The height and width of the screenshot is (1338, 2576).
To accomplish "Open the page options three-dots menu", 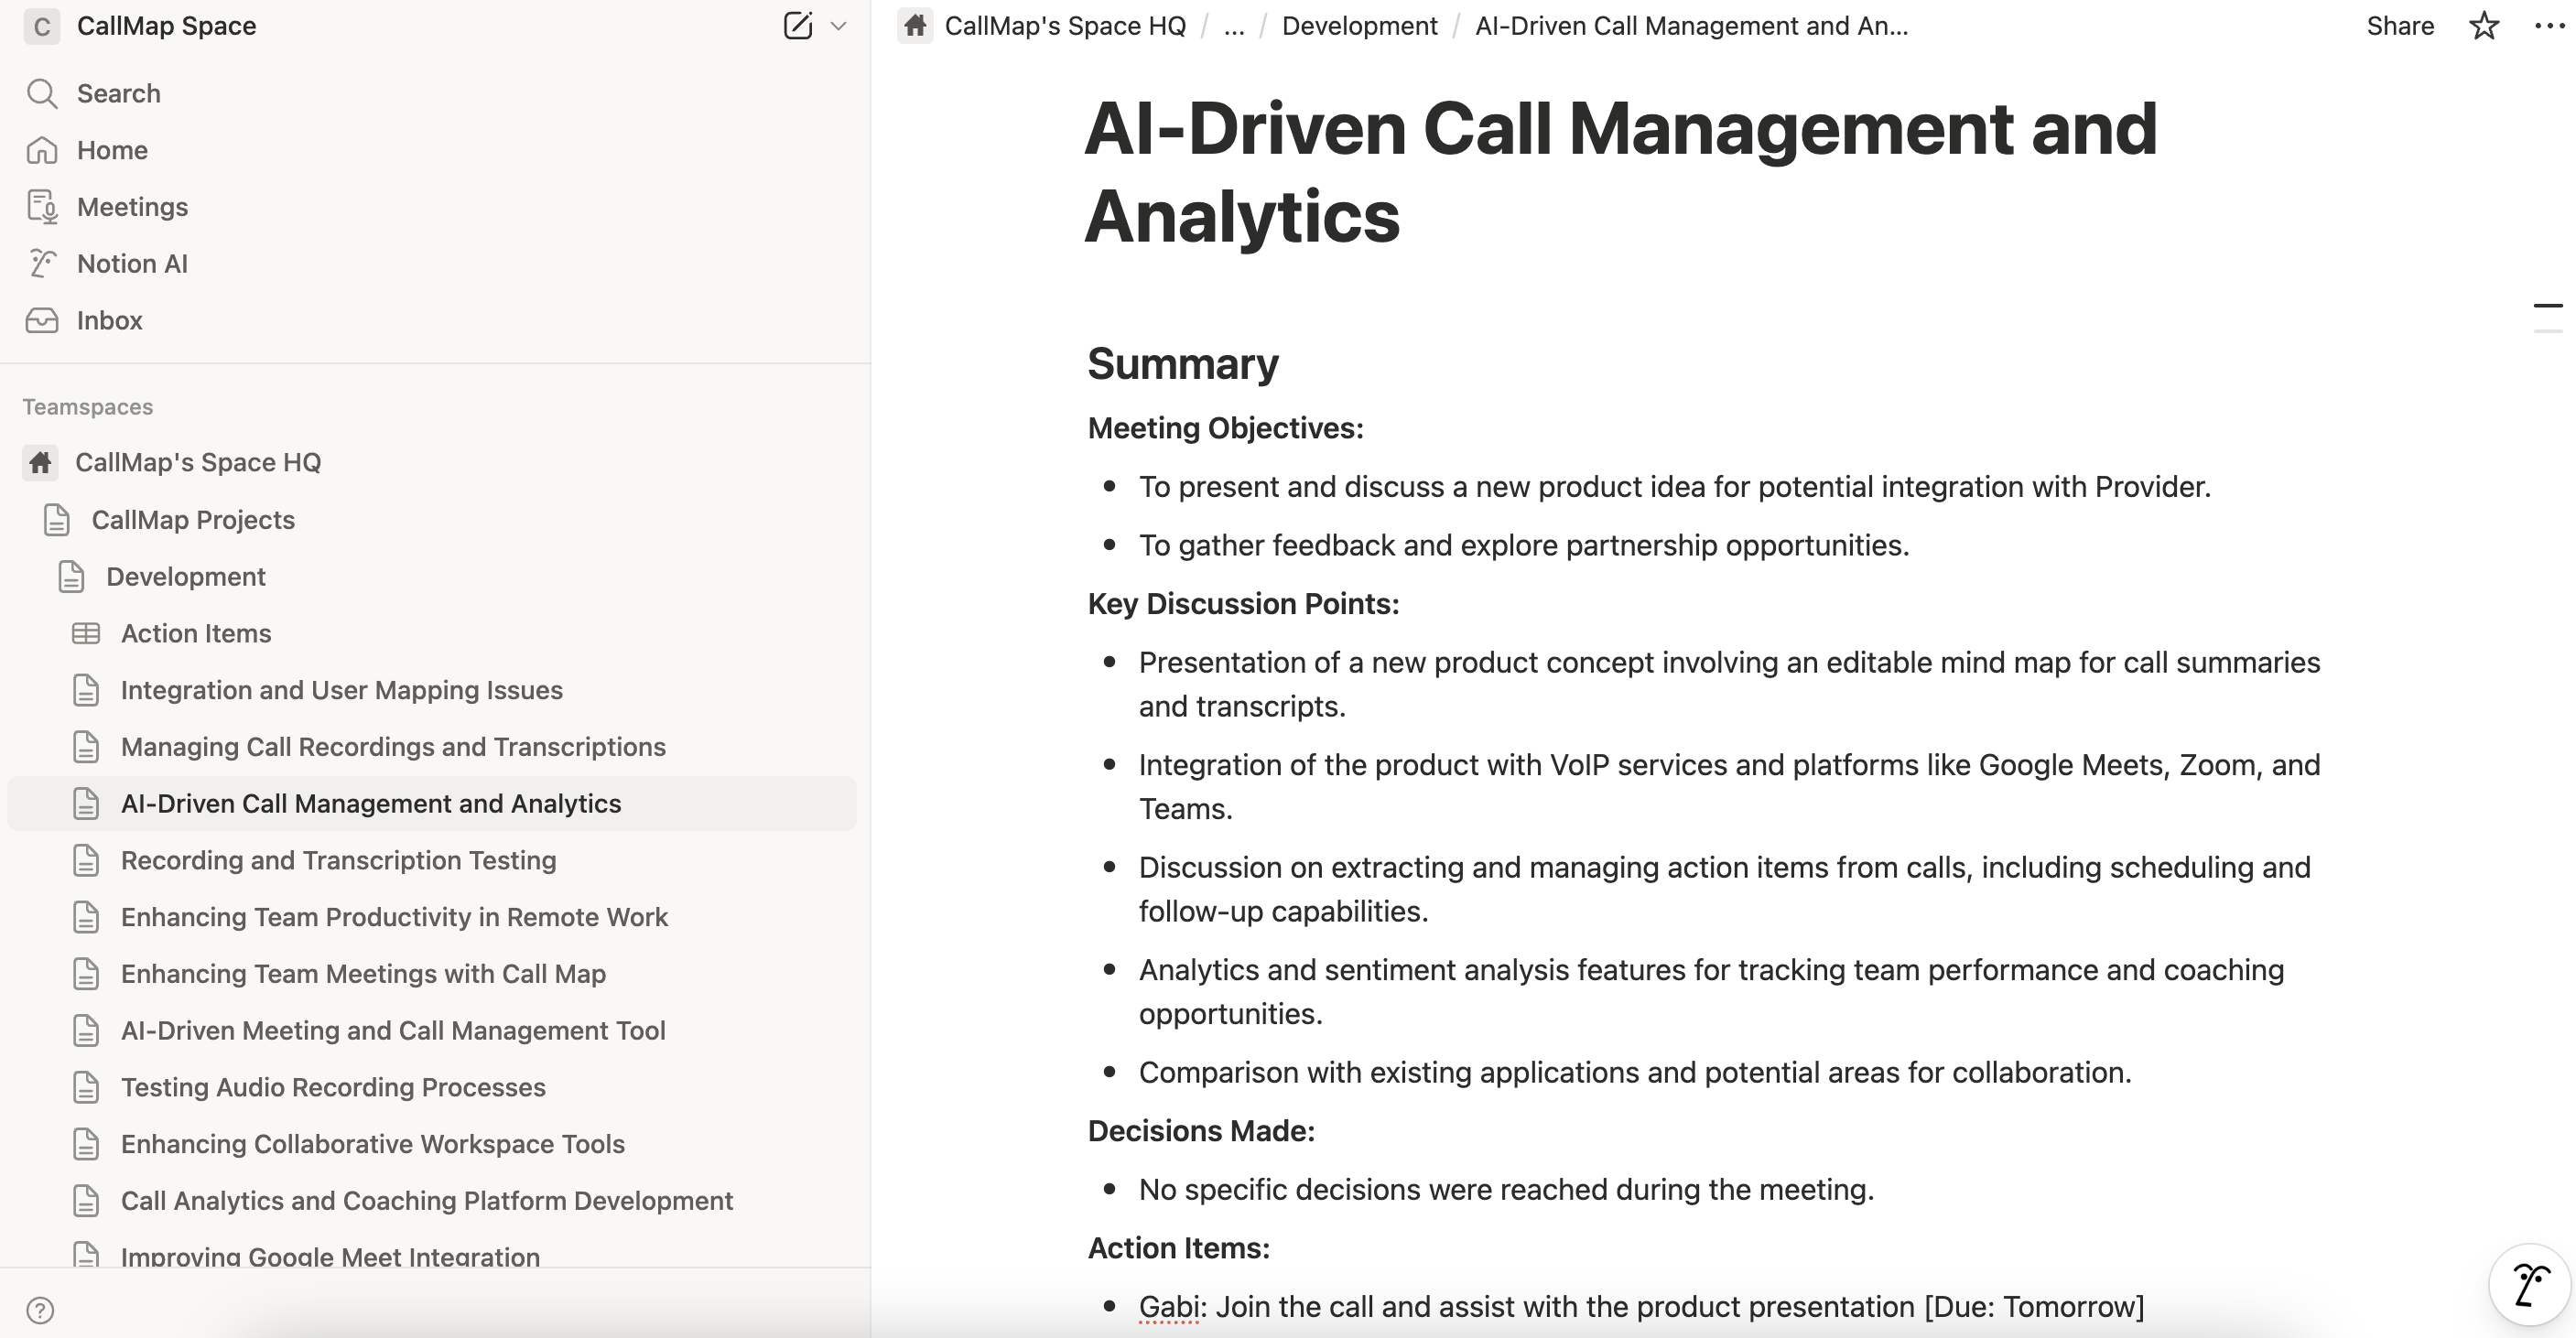I will (x=2549, y=26).
